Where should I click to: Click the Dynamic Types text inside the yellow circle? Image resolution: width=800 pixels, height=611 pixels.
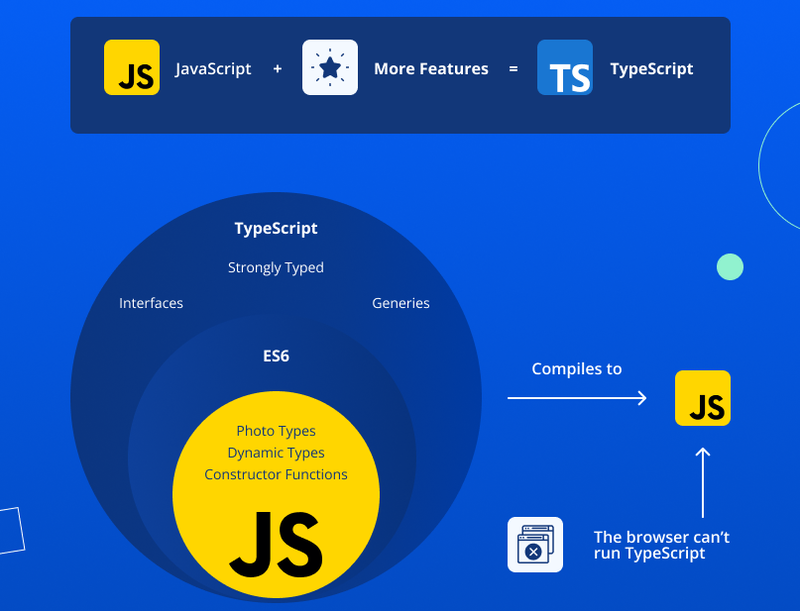pyautogui.click(x=276, y=452)
